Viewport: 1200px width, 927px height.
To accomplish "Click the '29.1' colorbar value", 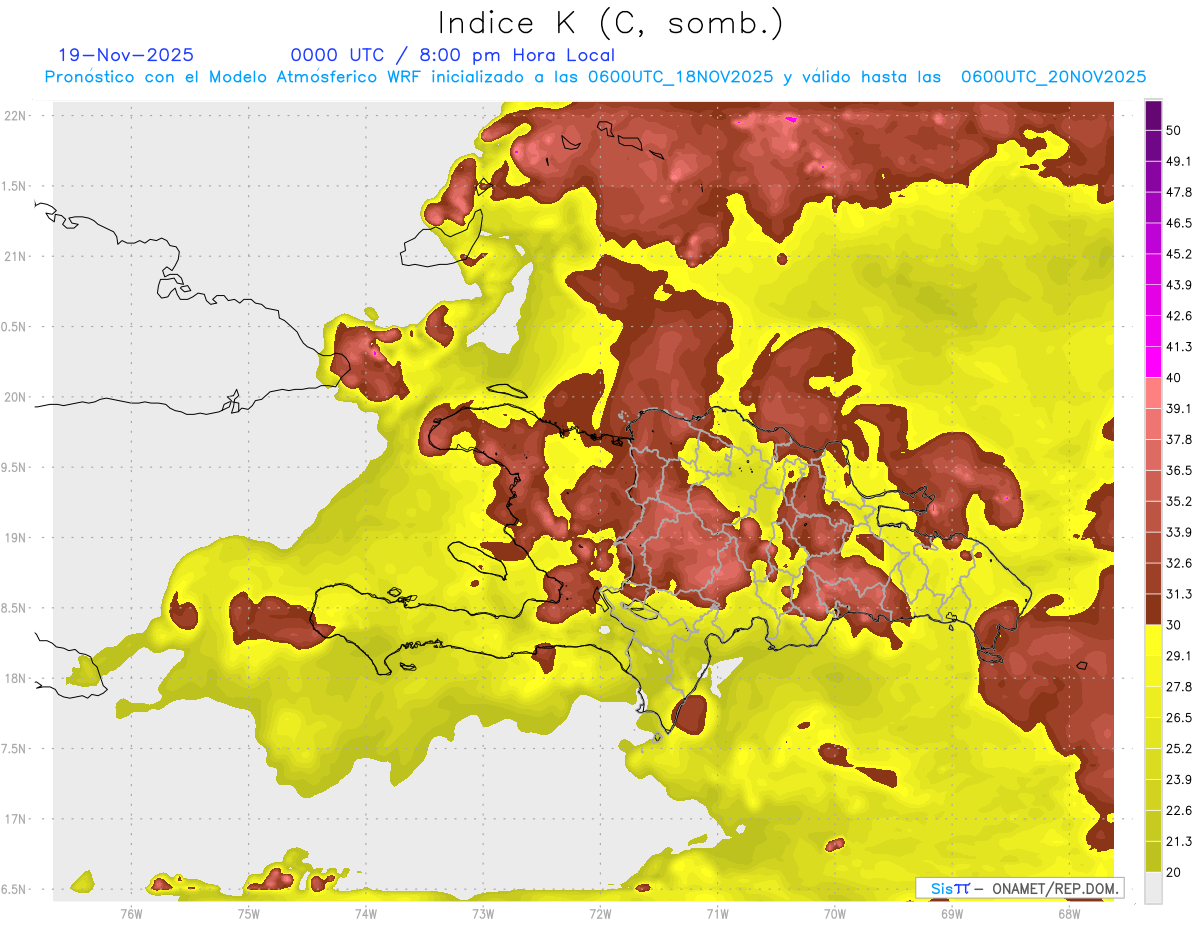I will (1180, 656).
